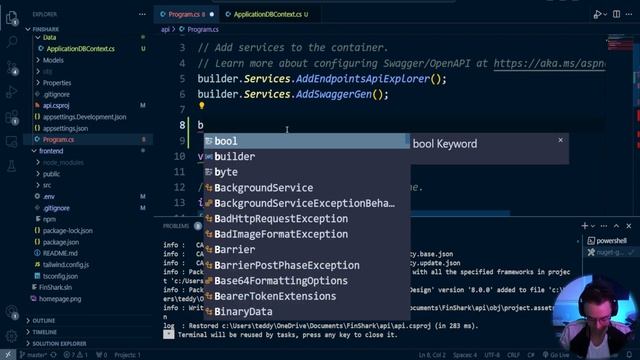The image size is (640, 360).
Task: Click the CRLF line ending status item
Action: (513, 355)
